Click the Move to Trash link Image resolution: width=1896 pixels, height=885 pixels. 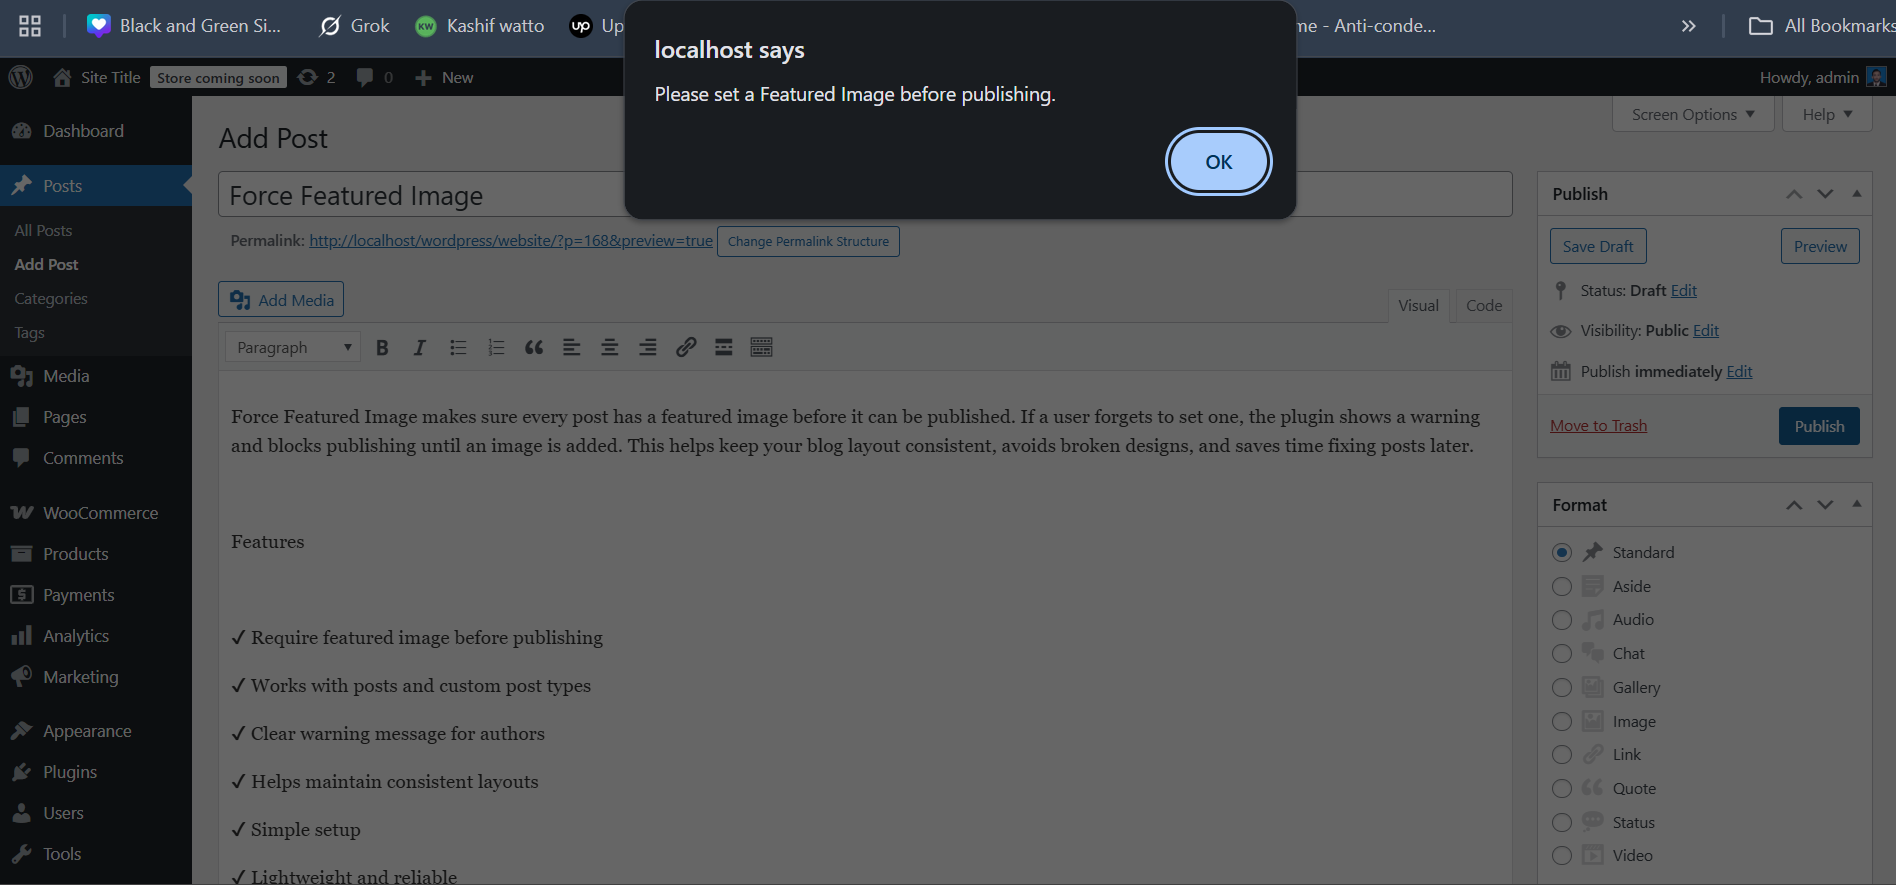[1598, 426]
